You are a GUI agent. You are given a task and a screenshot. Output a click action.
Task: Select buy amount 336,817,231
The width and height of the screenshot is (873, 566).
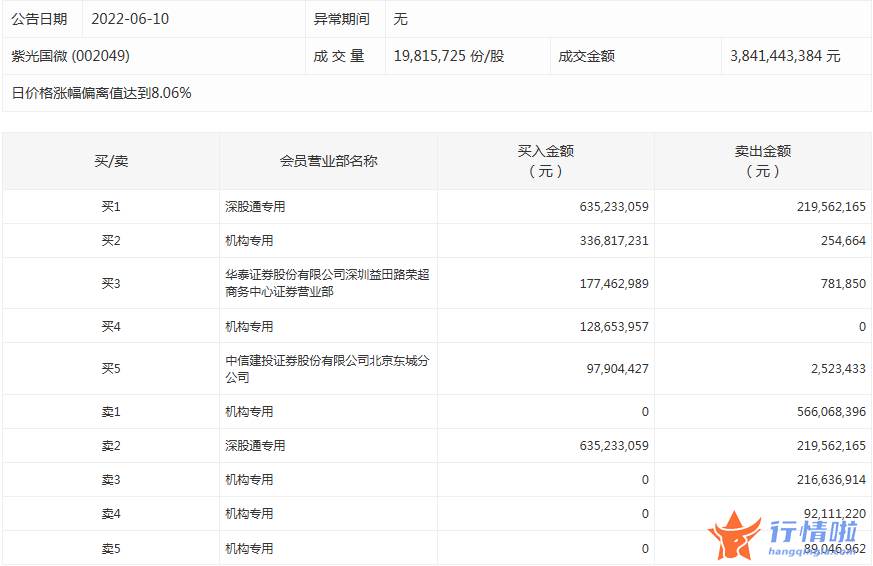pos(614,240)
